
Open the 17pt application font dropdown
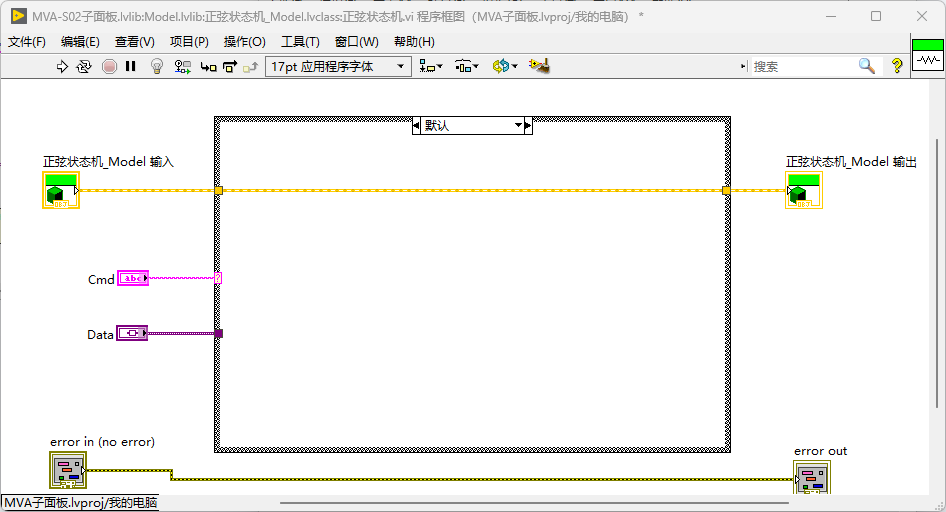(338, 66)
